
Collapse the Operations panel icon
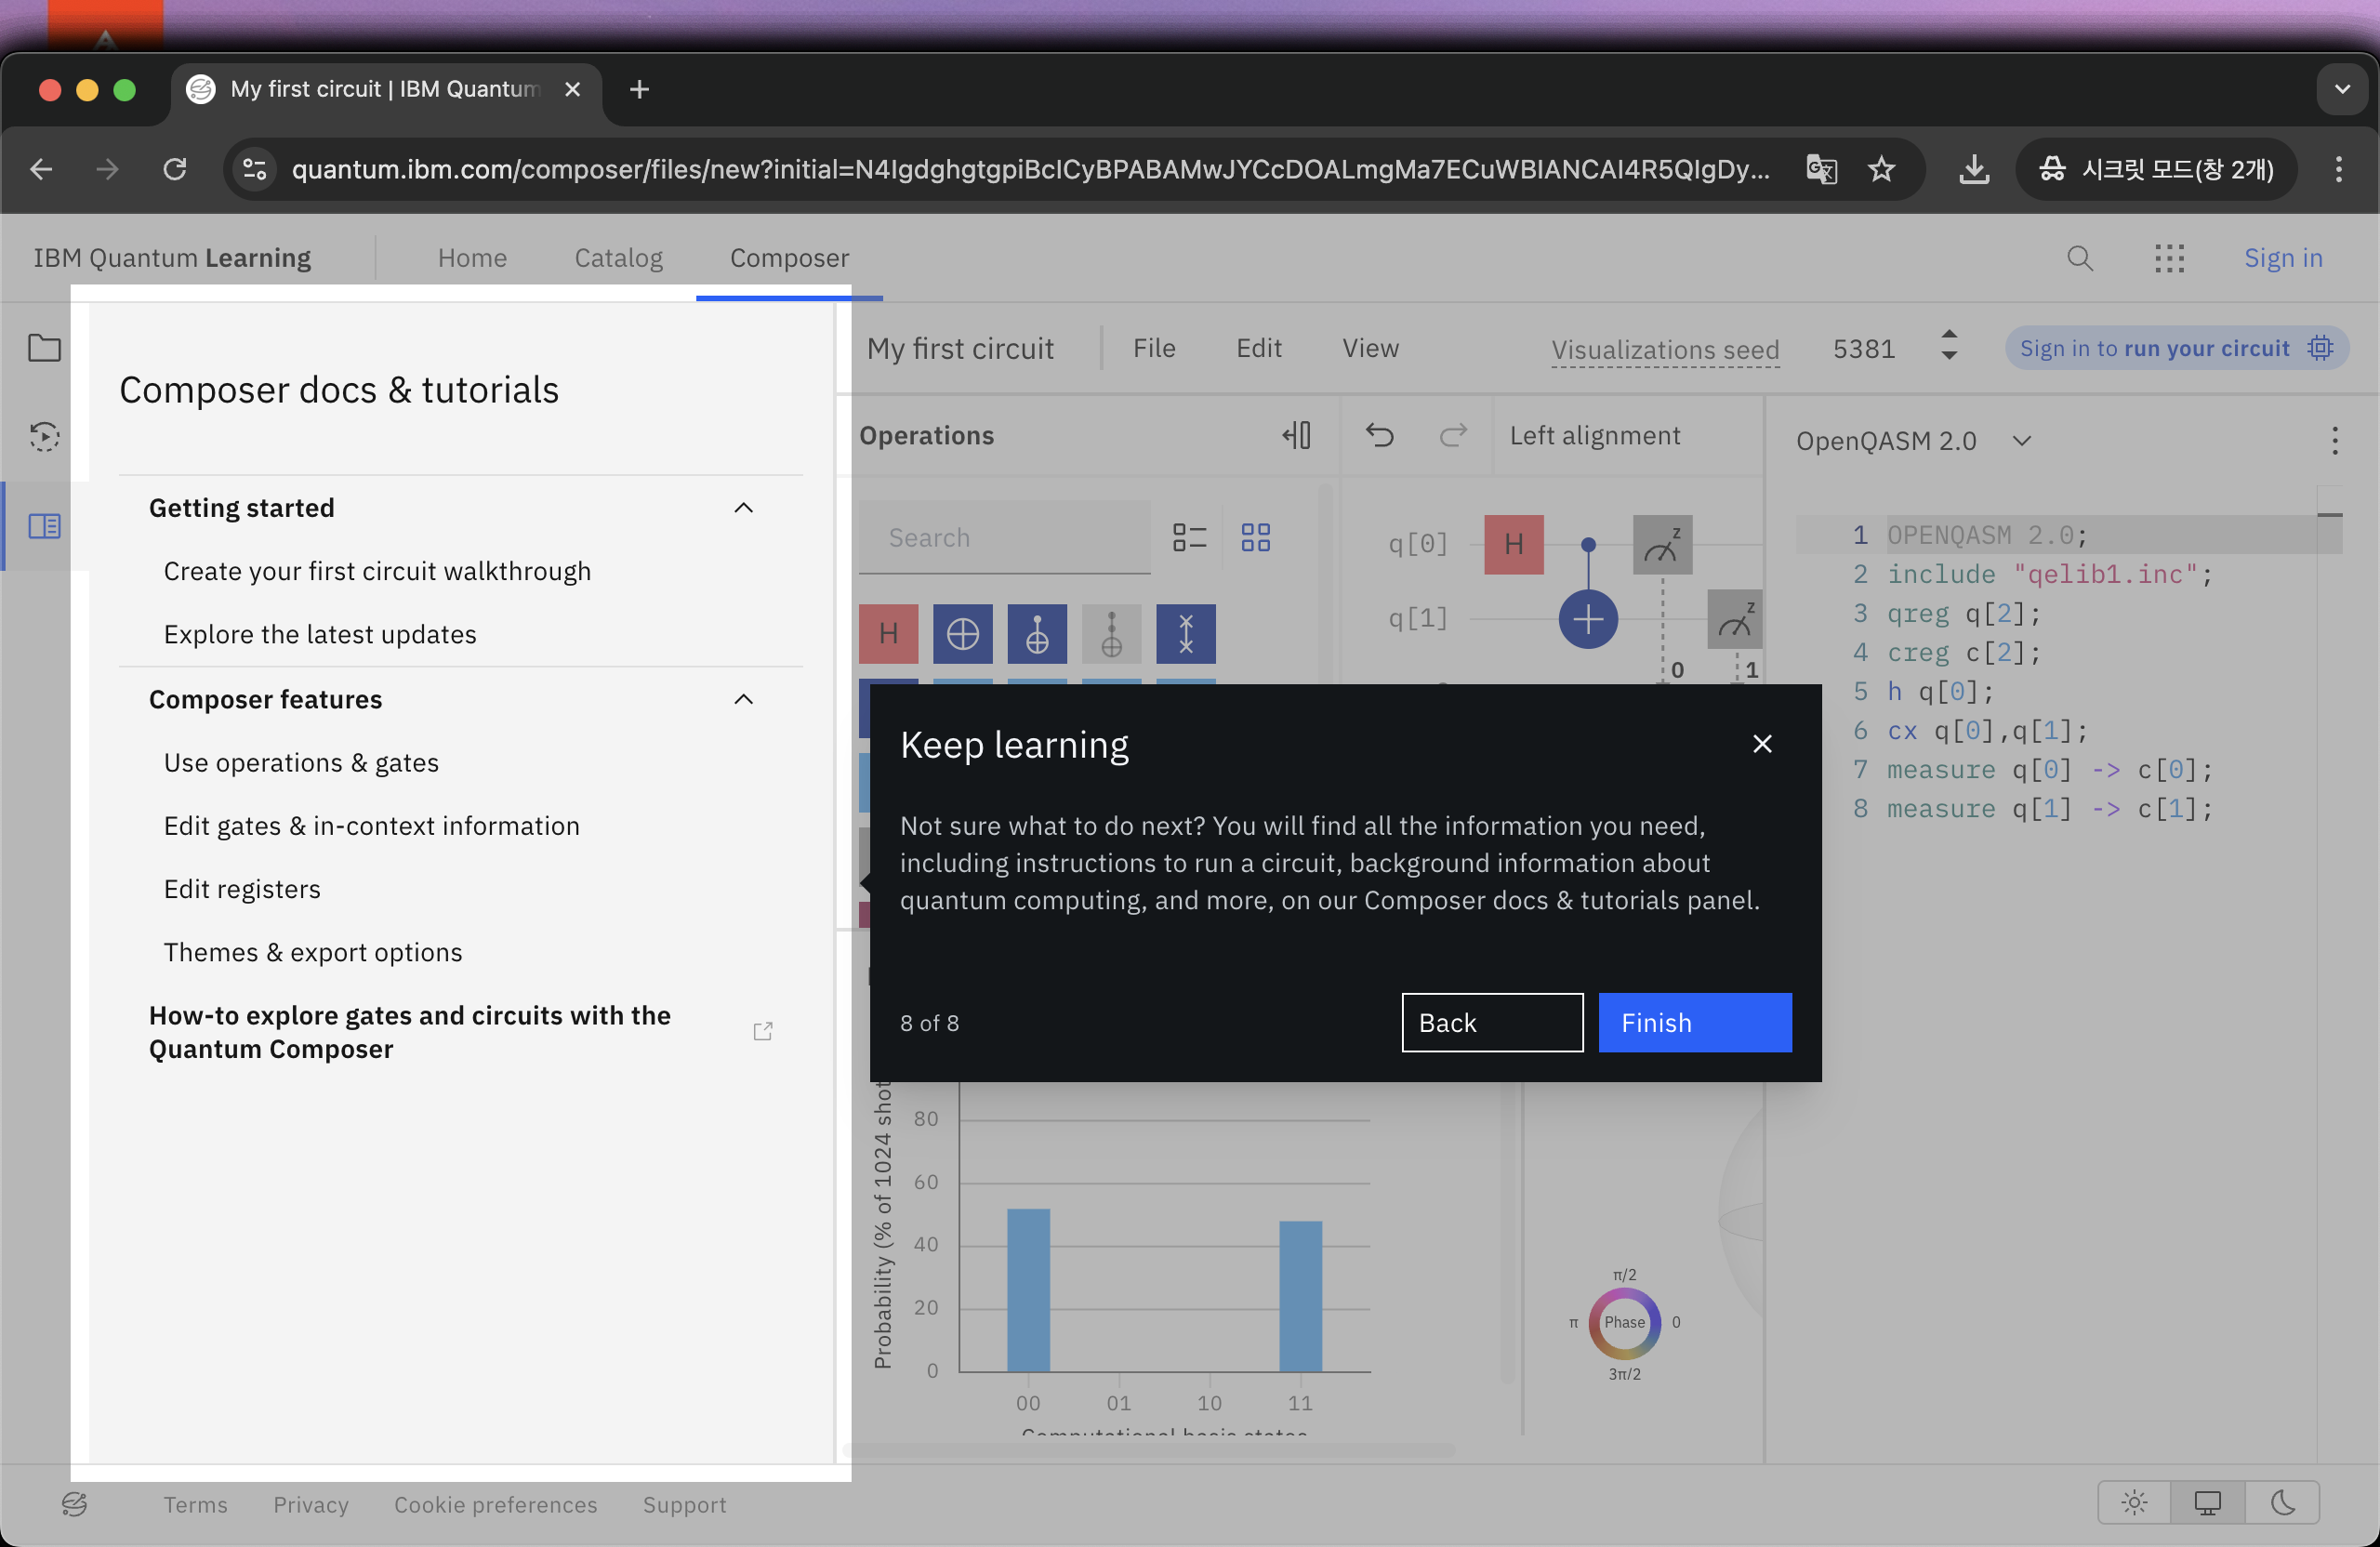tap(1297, 436)
